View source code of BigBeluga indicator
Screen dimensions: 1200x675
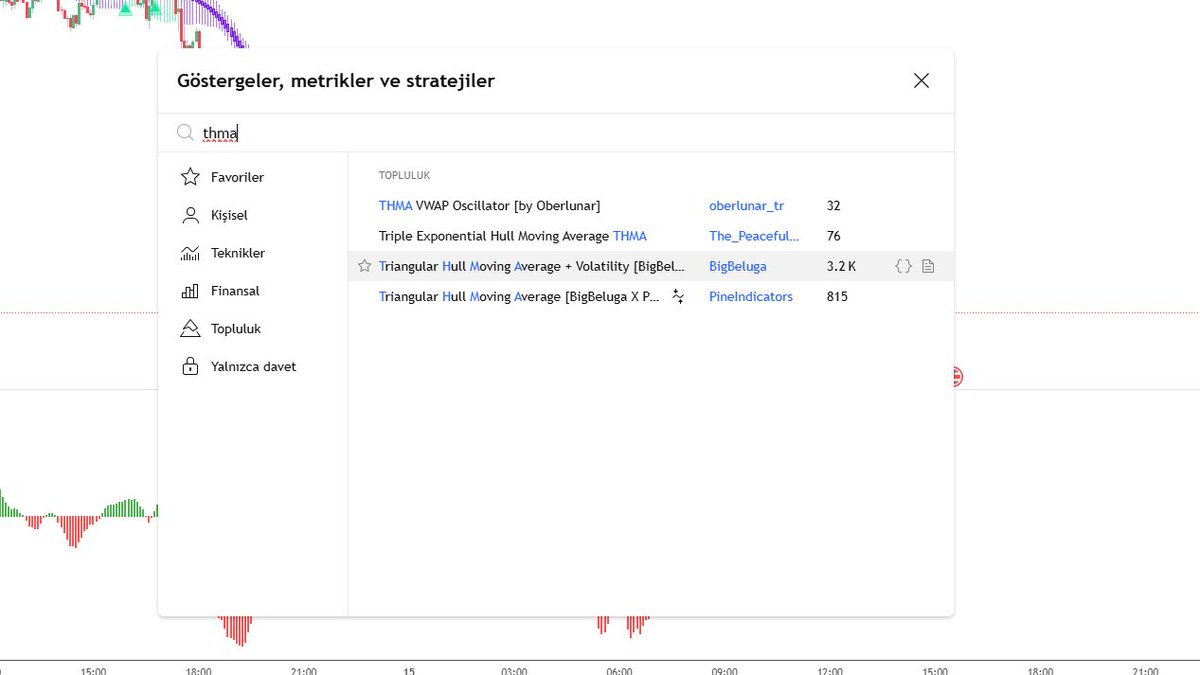[x=903, y=266]
